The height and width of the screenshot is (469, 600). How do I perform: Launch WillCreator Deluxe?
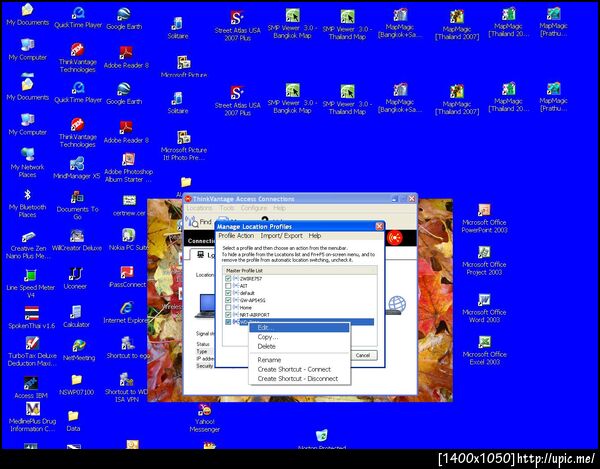tap(77, 236)
